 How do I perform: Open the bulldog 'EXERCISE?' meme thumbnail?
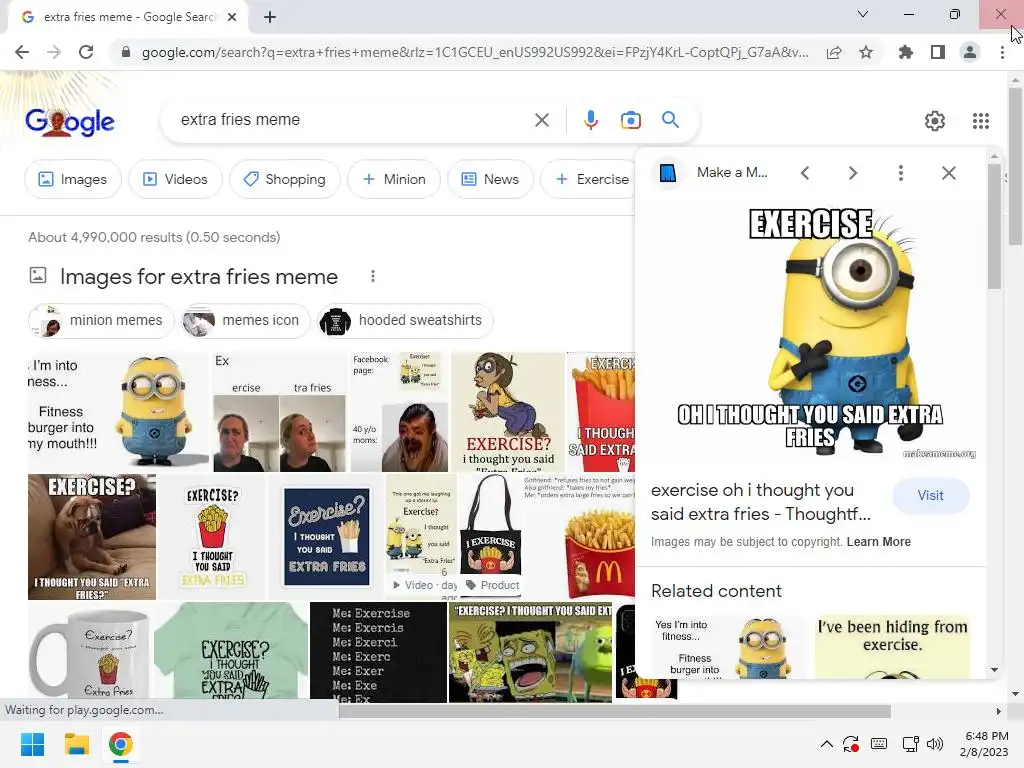[92, 537]
